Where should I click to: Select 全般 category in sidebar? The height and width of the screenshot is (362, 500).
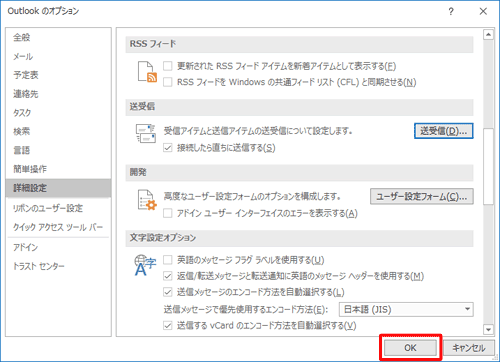(58, 37)
